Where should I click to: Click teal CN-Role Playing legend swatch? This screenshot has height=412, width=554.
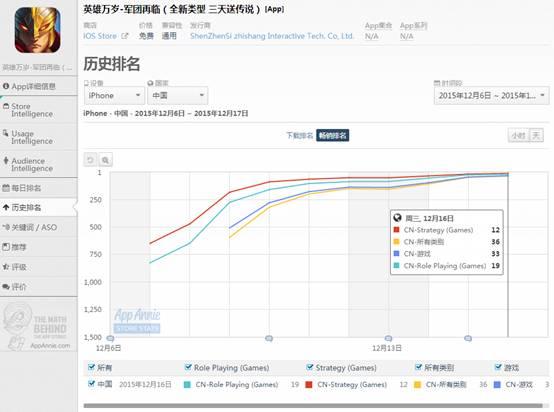[x=188, y=384]
